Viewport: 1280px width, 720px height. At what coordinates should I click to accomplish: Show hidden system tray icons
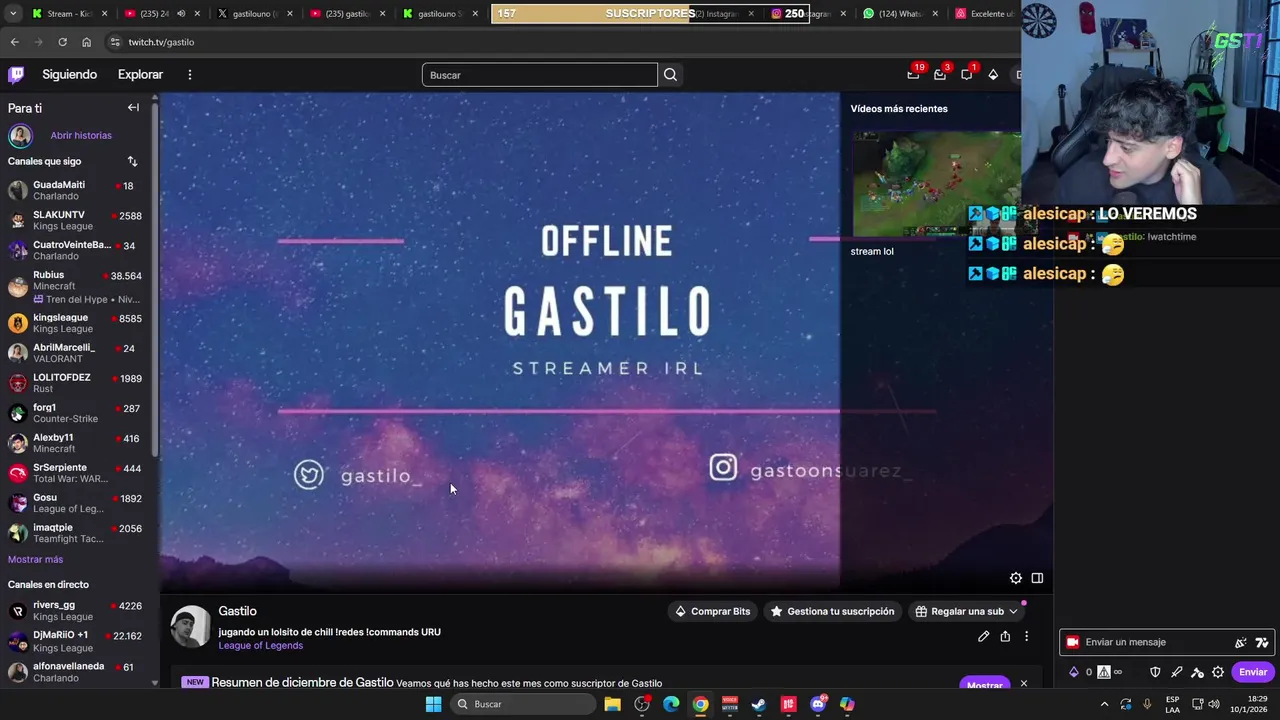click(1104, 704)
